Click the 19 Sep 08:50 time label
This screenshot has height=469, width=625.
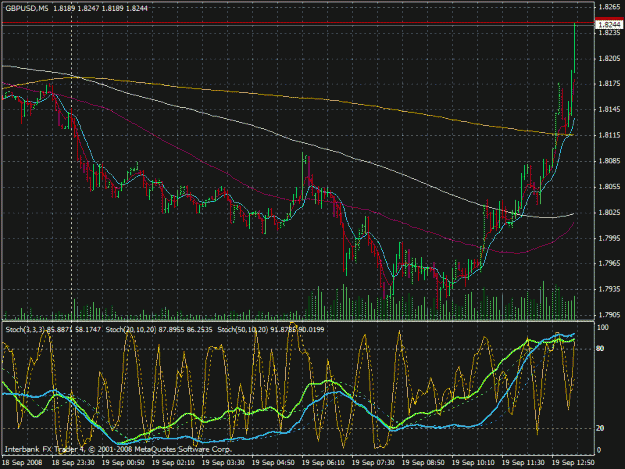[423, 463]
